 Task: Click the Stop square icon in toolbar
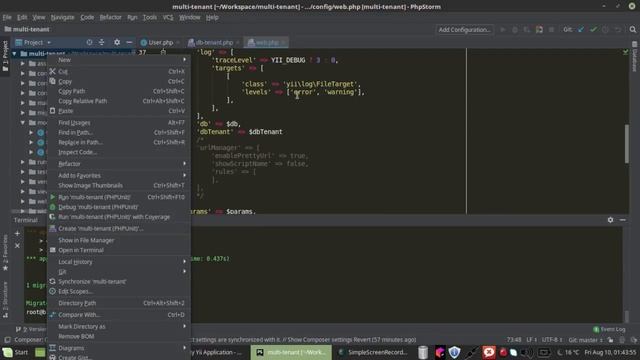pyautogui.click(x=551, y=29)
